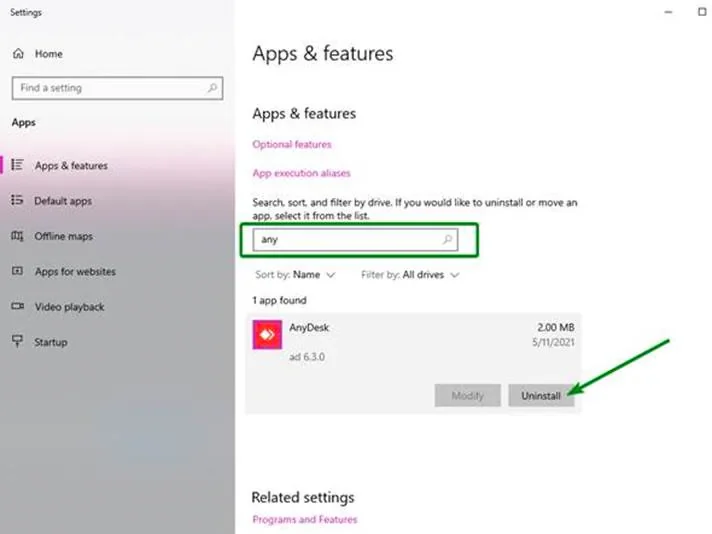
Task: Click the Apps & features sidebar icon
Action: [17, 165]
